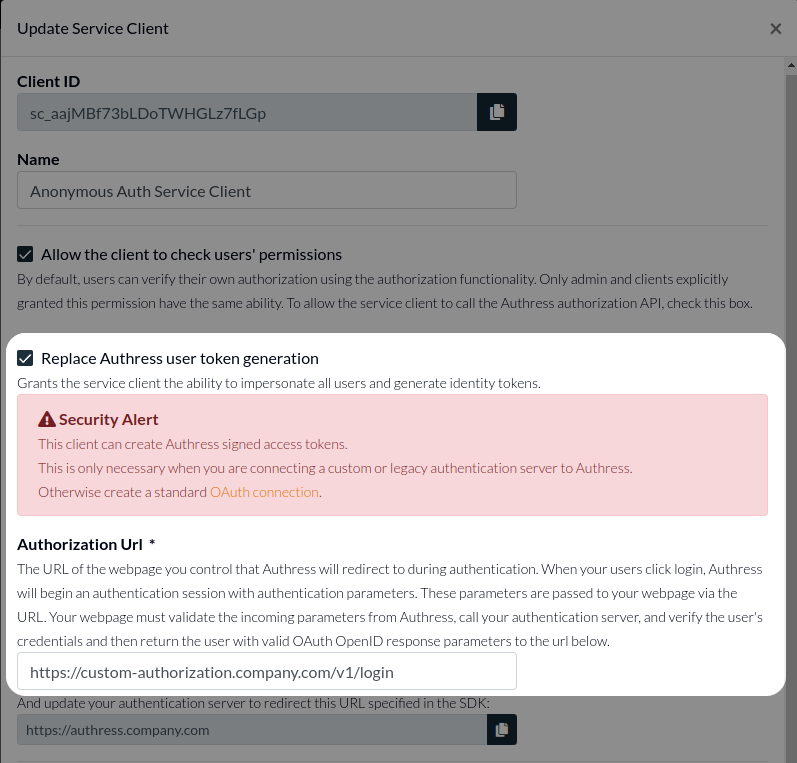Click the Security Alert heading text
797x763 pixels.
pyautogui.click(x=108, y=420)
